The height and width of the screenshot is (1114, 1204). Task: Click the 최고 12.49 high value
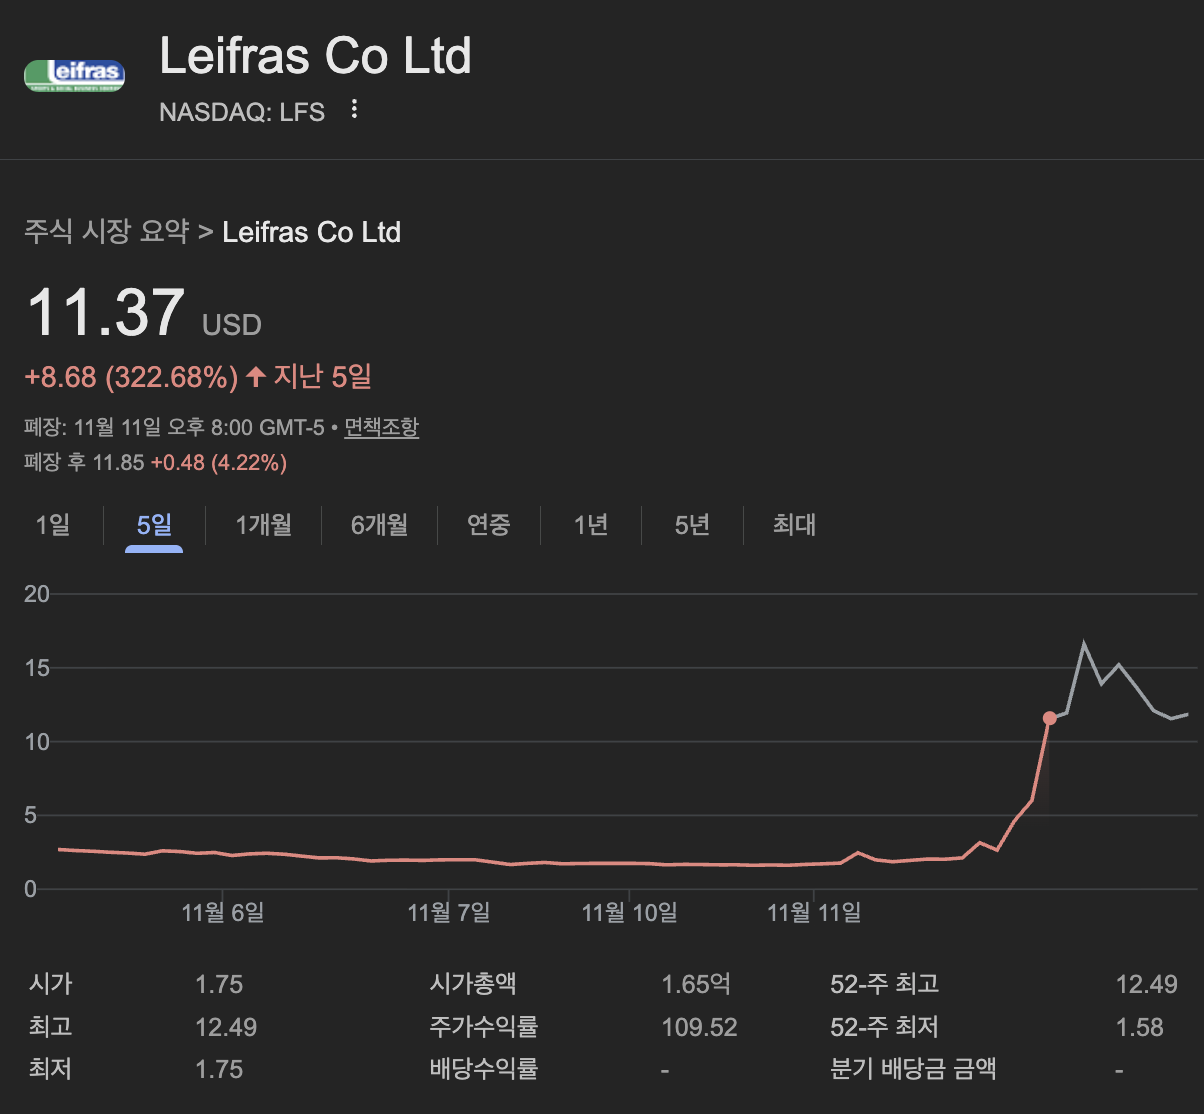226,1027
